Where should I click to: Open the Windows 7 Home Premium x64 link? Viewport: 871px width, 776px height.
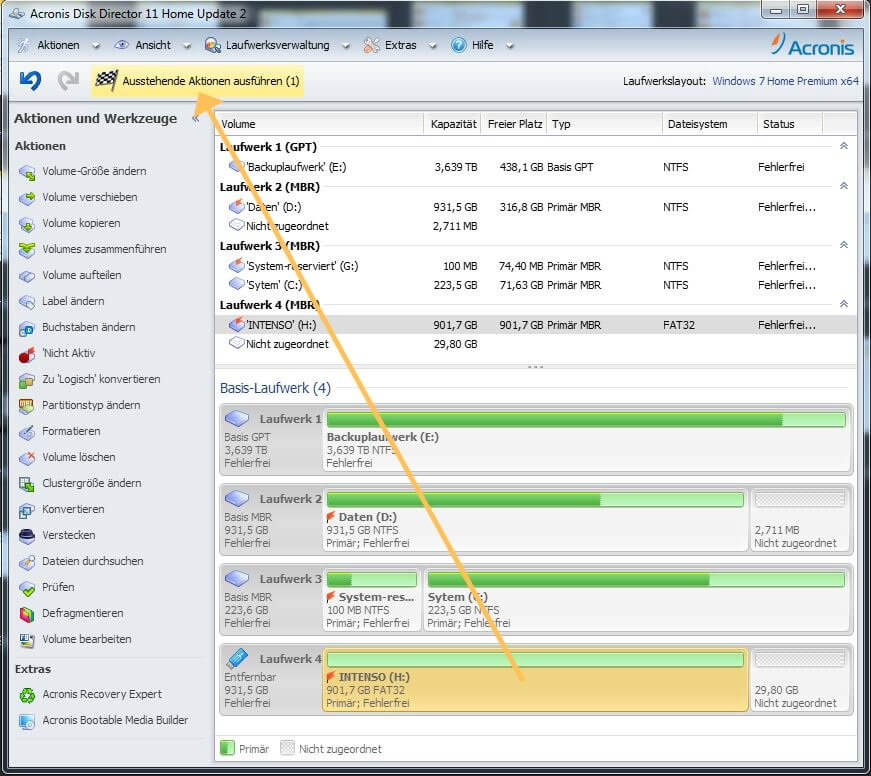coord(785,81)
